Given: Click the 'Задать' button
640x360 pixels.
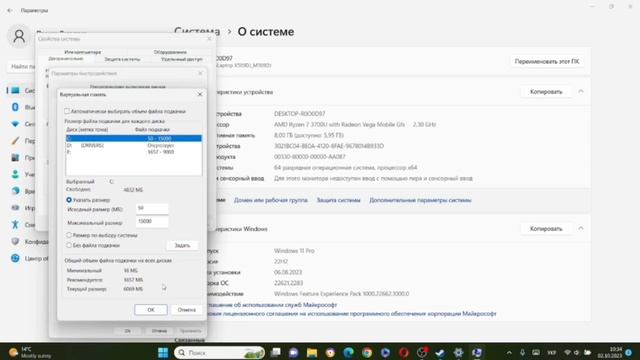Looking at the screenshot, I should (182, 245).
